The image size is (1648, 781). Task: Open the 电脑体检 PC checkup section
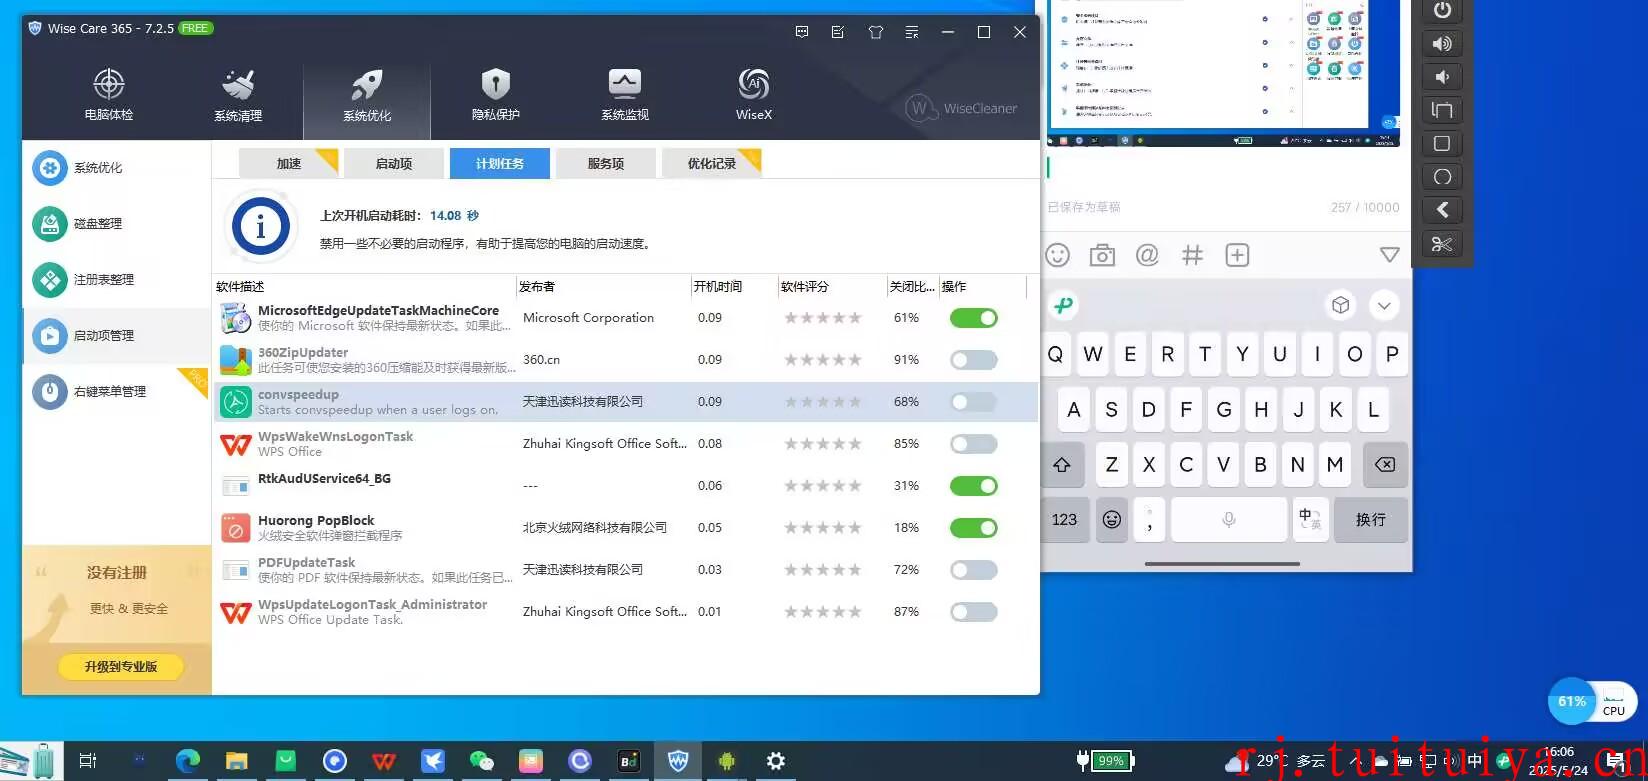[x=109, y=96]
